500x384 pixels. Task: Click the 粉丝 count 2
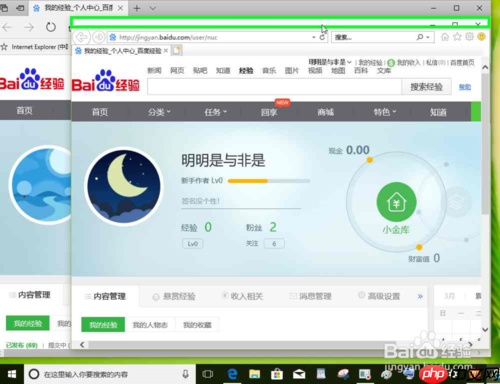click(273, 227)
